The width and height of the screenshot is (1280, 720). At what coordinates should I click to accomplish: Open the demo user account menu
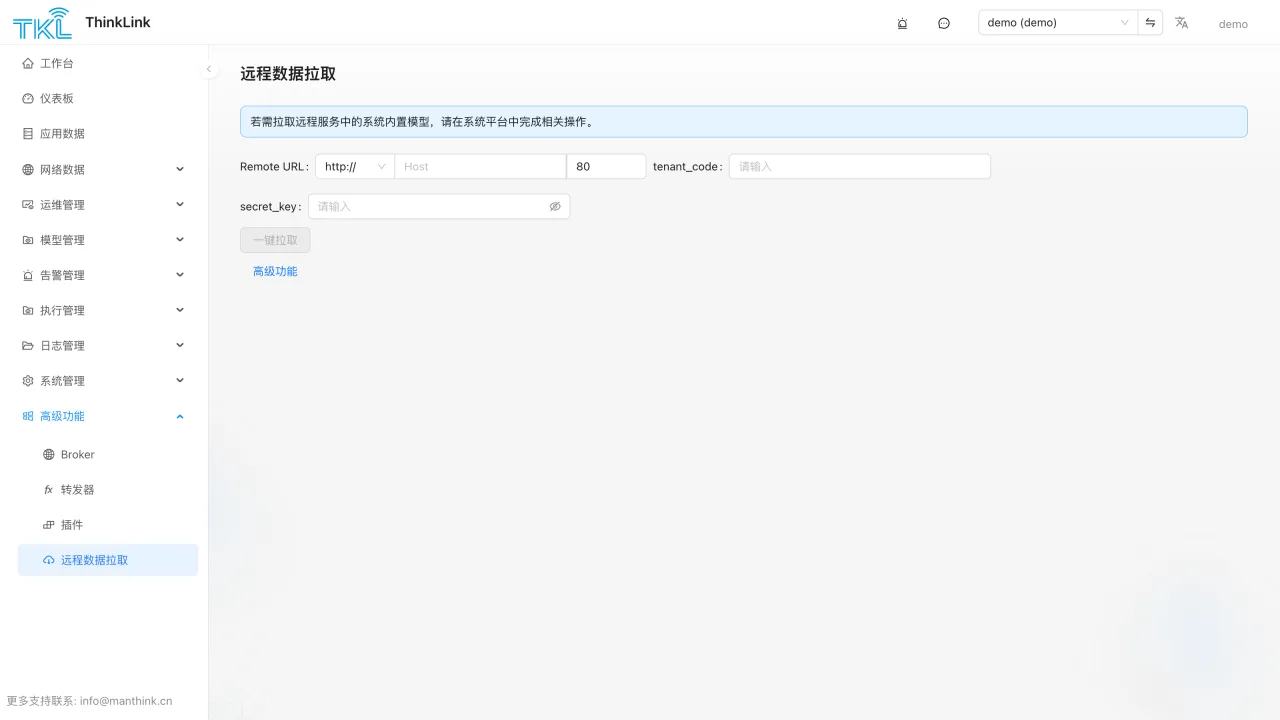(x=1233, y=24)
